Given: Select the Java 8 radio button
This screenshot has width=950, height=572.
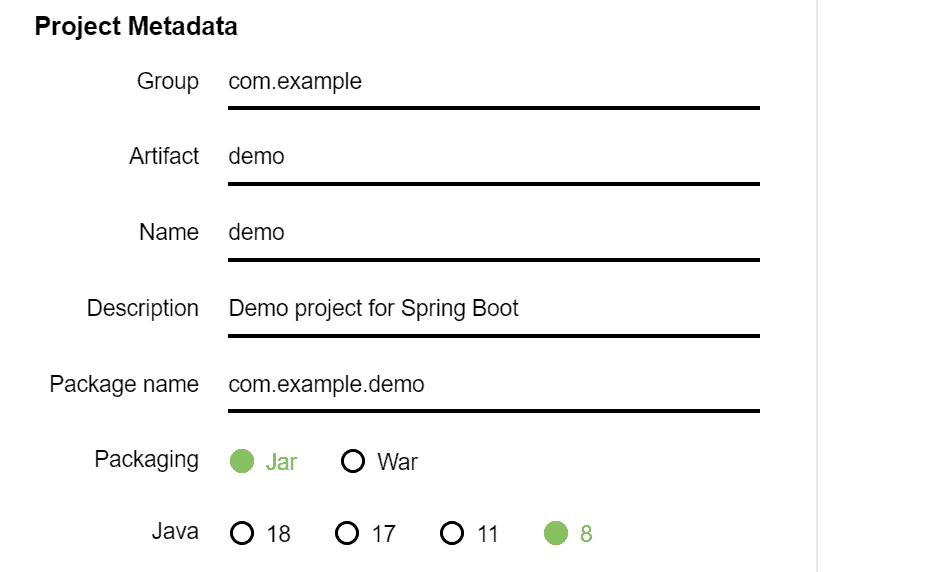Looking at the screenshot, I should click(x=556, y=533).
